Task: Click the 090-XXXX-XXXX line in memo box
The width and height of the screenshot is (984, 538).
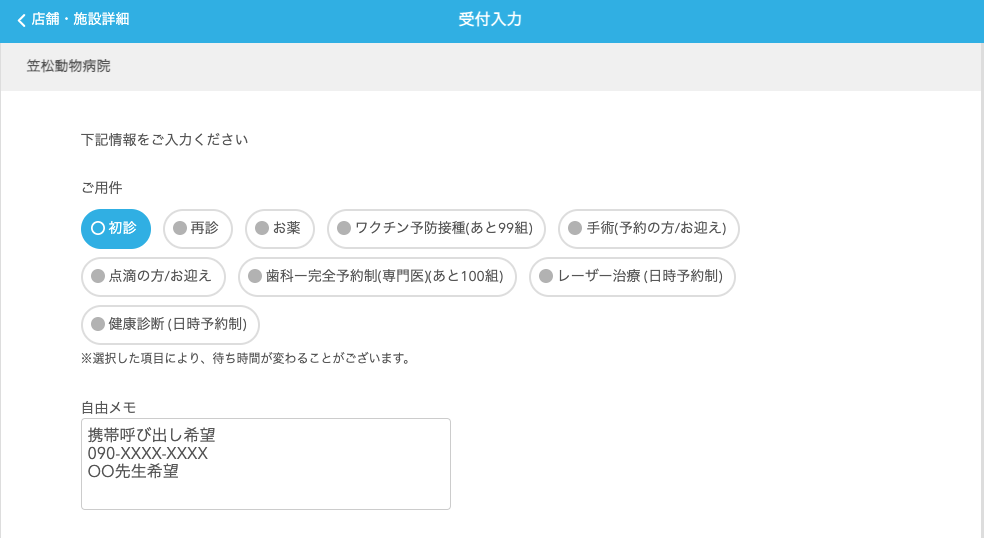Action: pos(148,453)
